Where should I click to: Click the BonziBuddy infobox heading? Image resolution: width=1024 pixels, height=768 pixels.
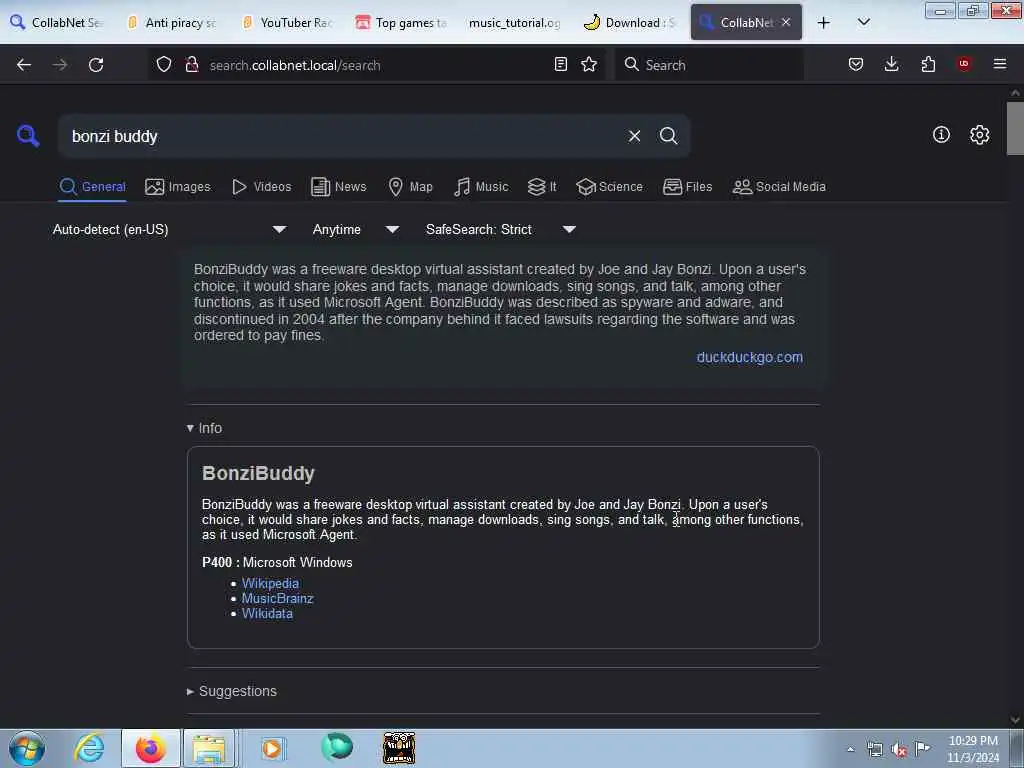[x=259, y=473]
